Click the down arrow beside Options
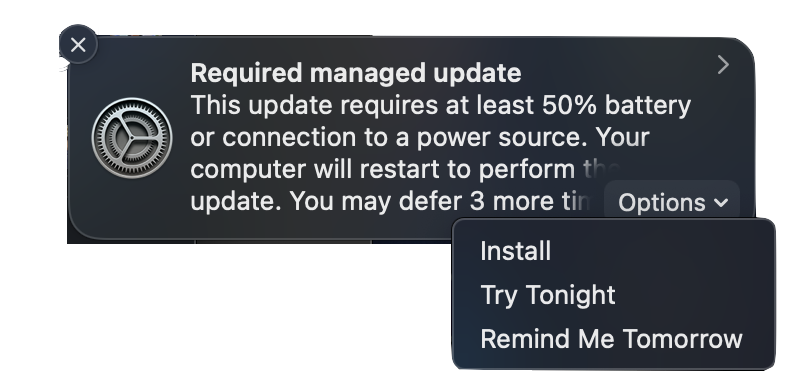 coord(721,203)
